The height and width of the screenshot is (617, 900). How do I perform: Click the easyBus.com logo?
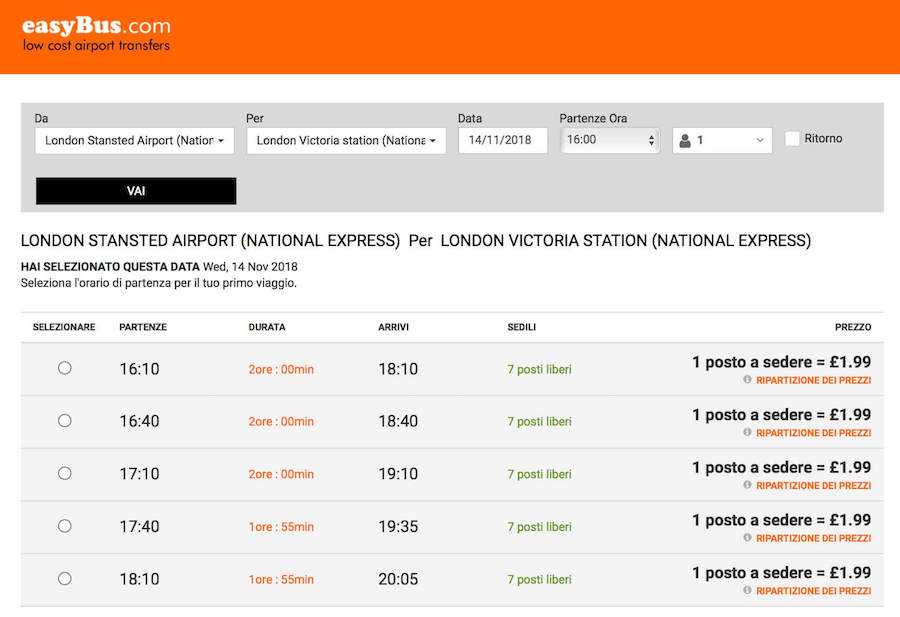(96, 34)
